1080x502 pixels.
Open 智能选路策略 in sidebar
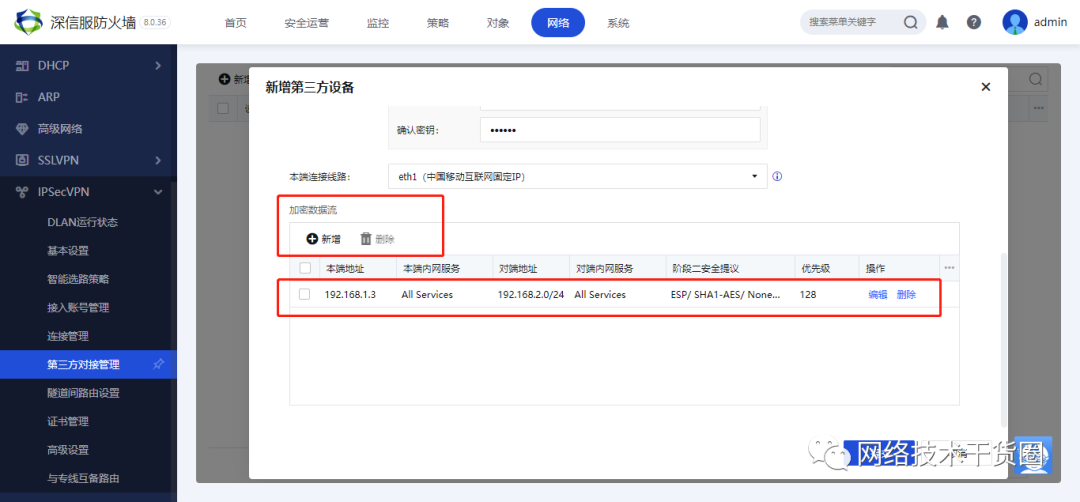pyautogui.click(x=78, y=279)
